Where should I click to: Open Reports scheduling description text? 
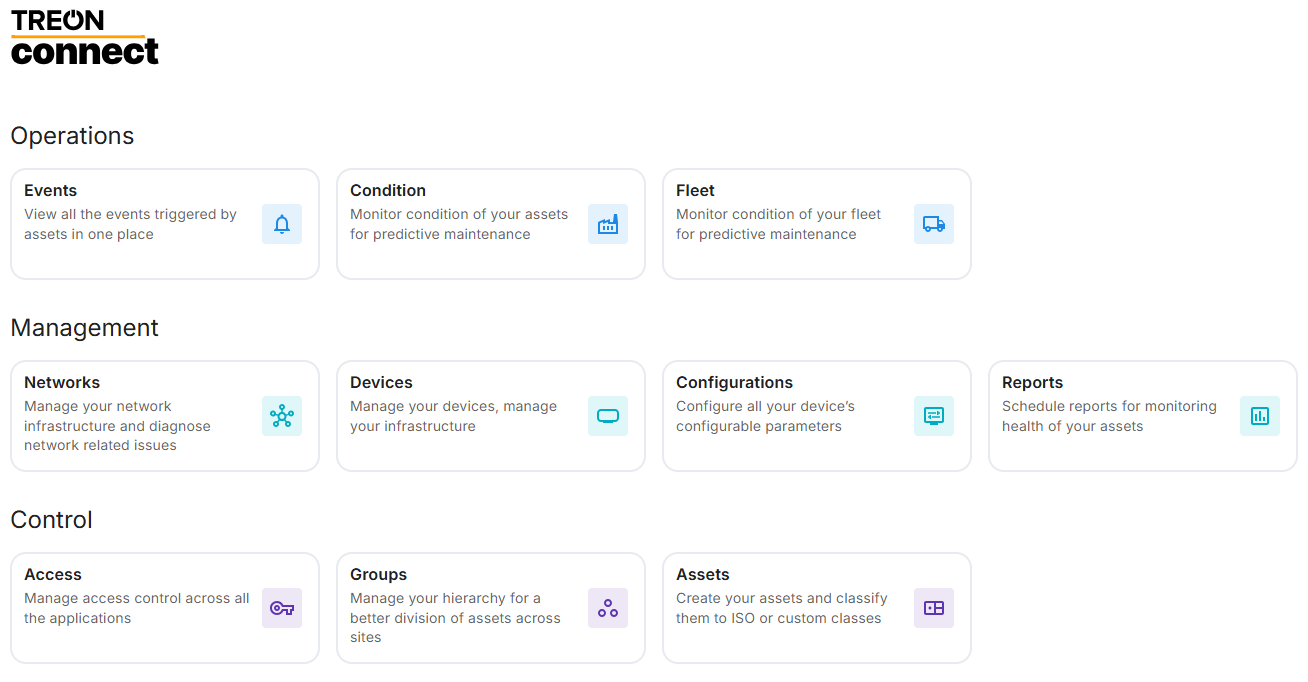coord(1108,416)
